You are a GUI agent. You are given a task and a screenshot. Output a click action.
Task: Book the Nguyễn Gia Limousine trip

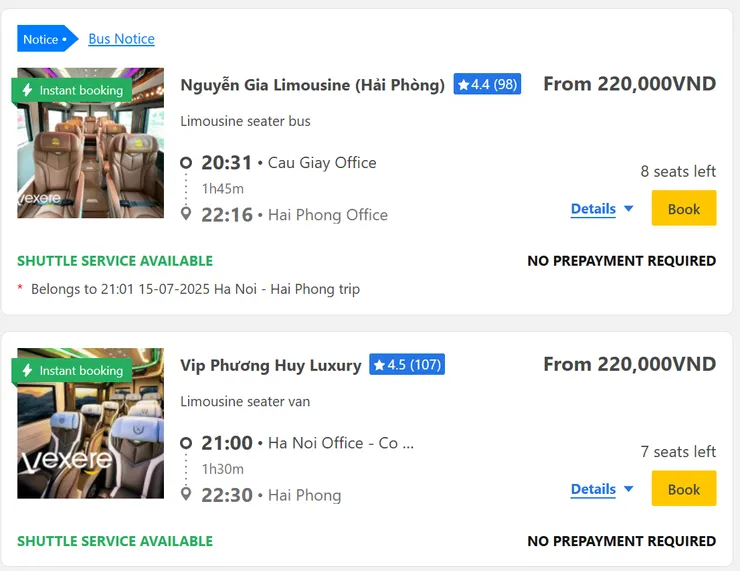pos(683,209)
